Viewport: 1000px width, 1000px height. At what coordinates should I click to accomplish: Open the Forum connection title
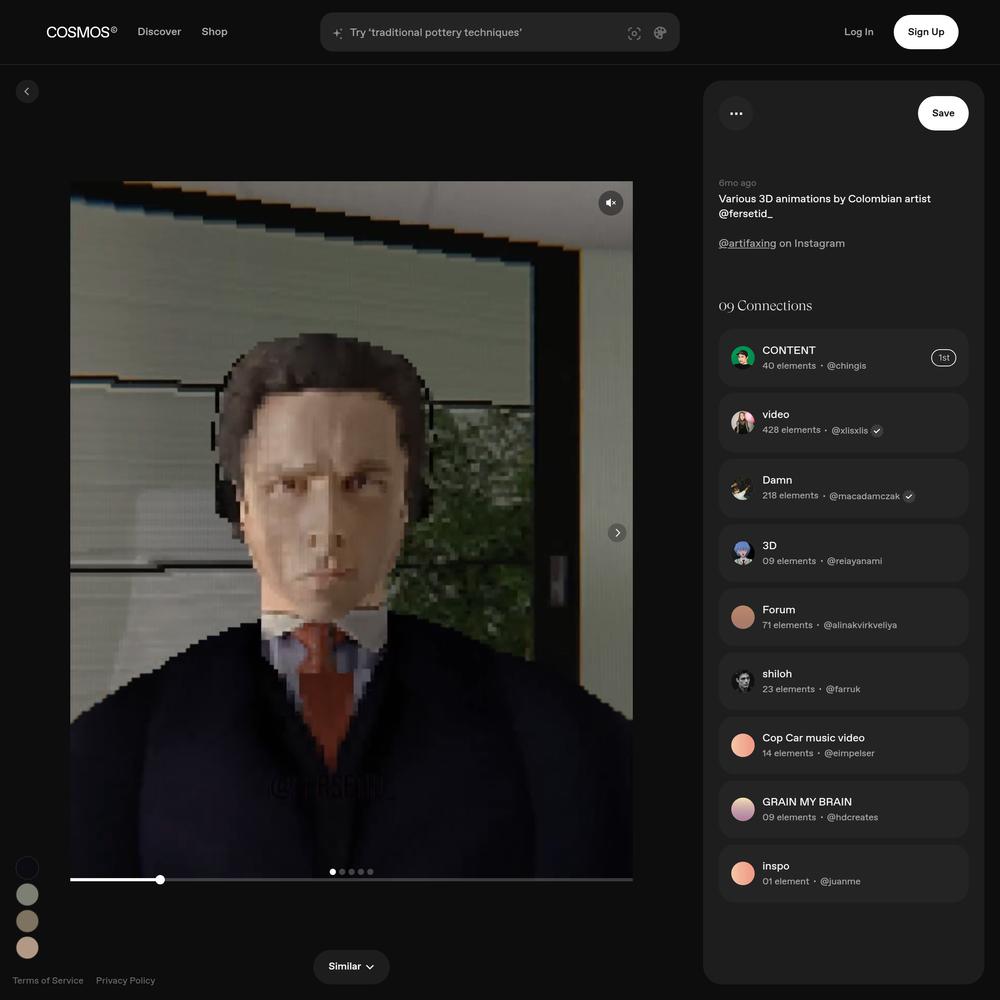(x=779, y=610)
